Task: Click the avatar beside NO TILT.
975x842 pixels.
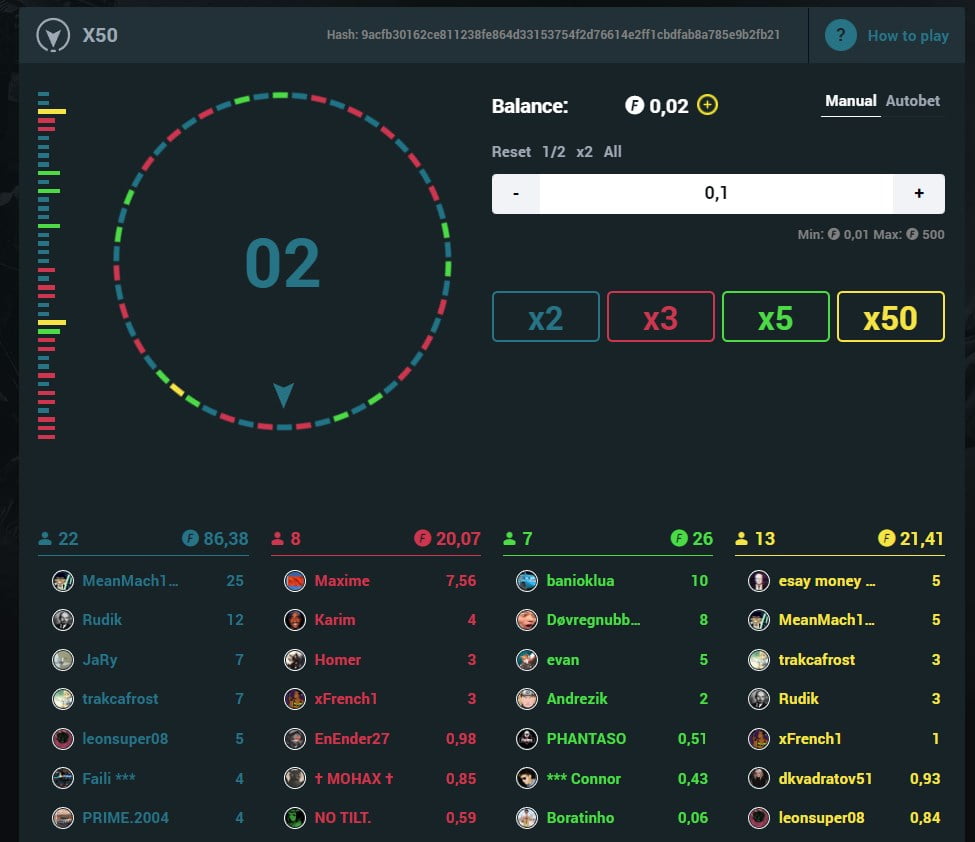Action: 295,818
